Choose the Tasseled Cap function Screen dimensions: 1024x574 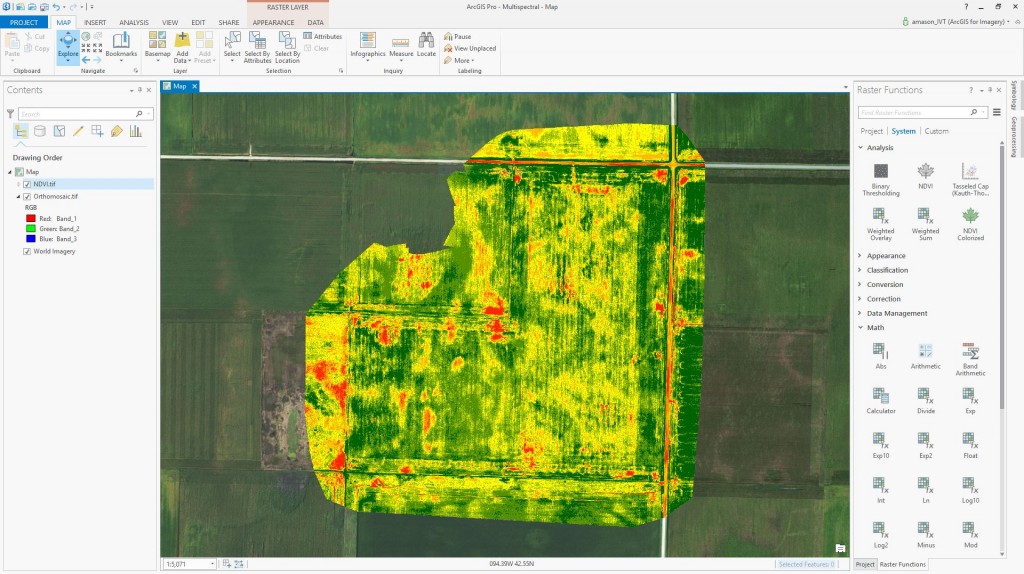(x=970, y=180)
